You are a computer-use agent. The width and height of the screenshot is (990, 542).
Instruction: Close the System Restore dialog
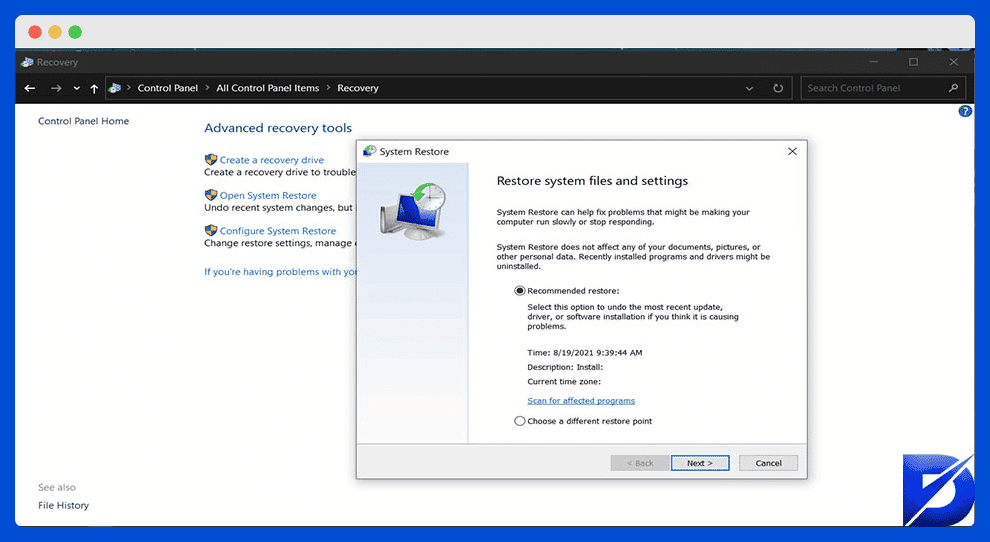(792, 152)
